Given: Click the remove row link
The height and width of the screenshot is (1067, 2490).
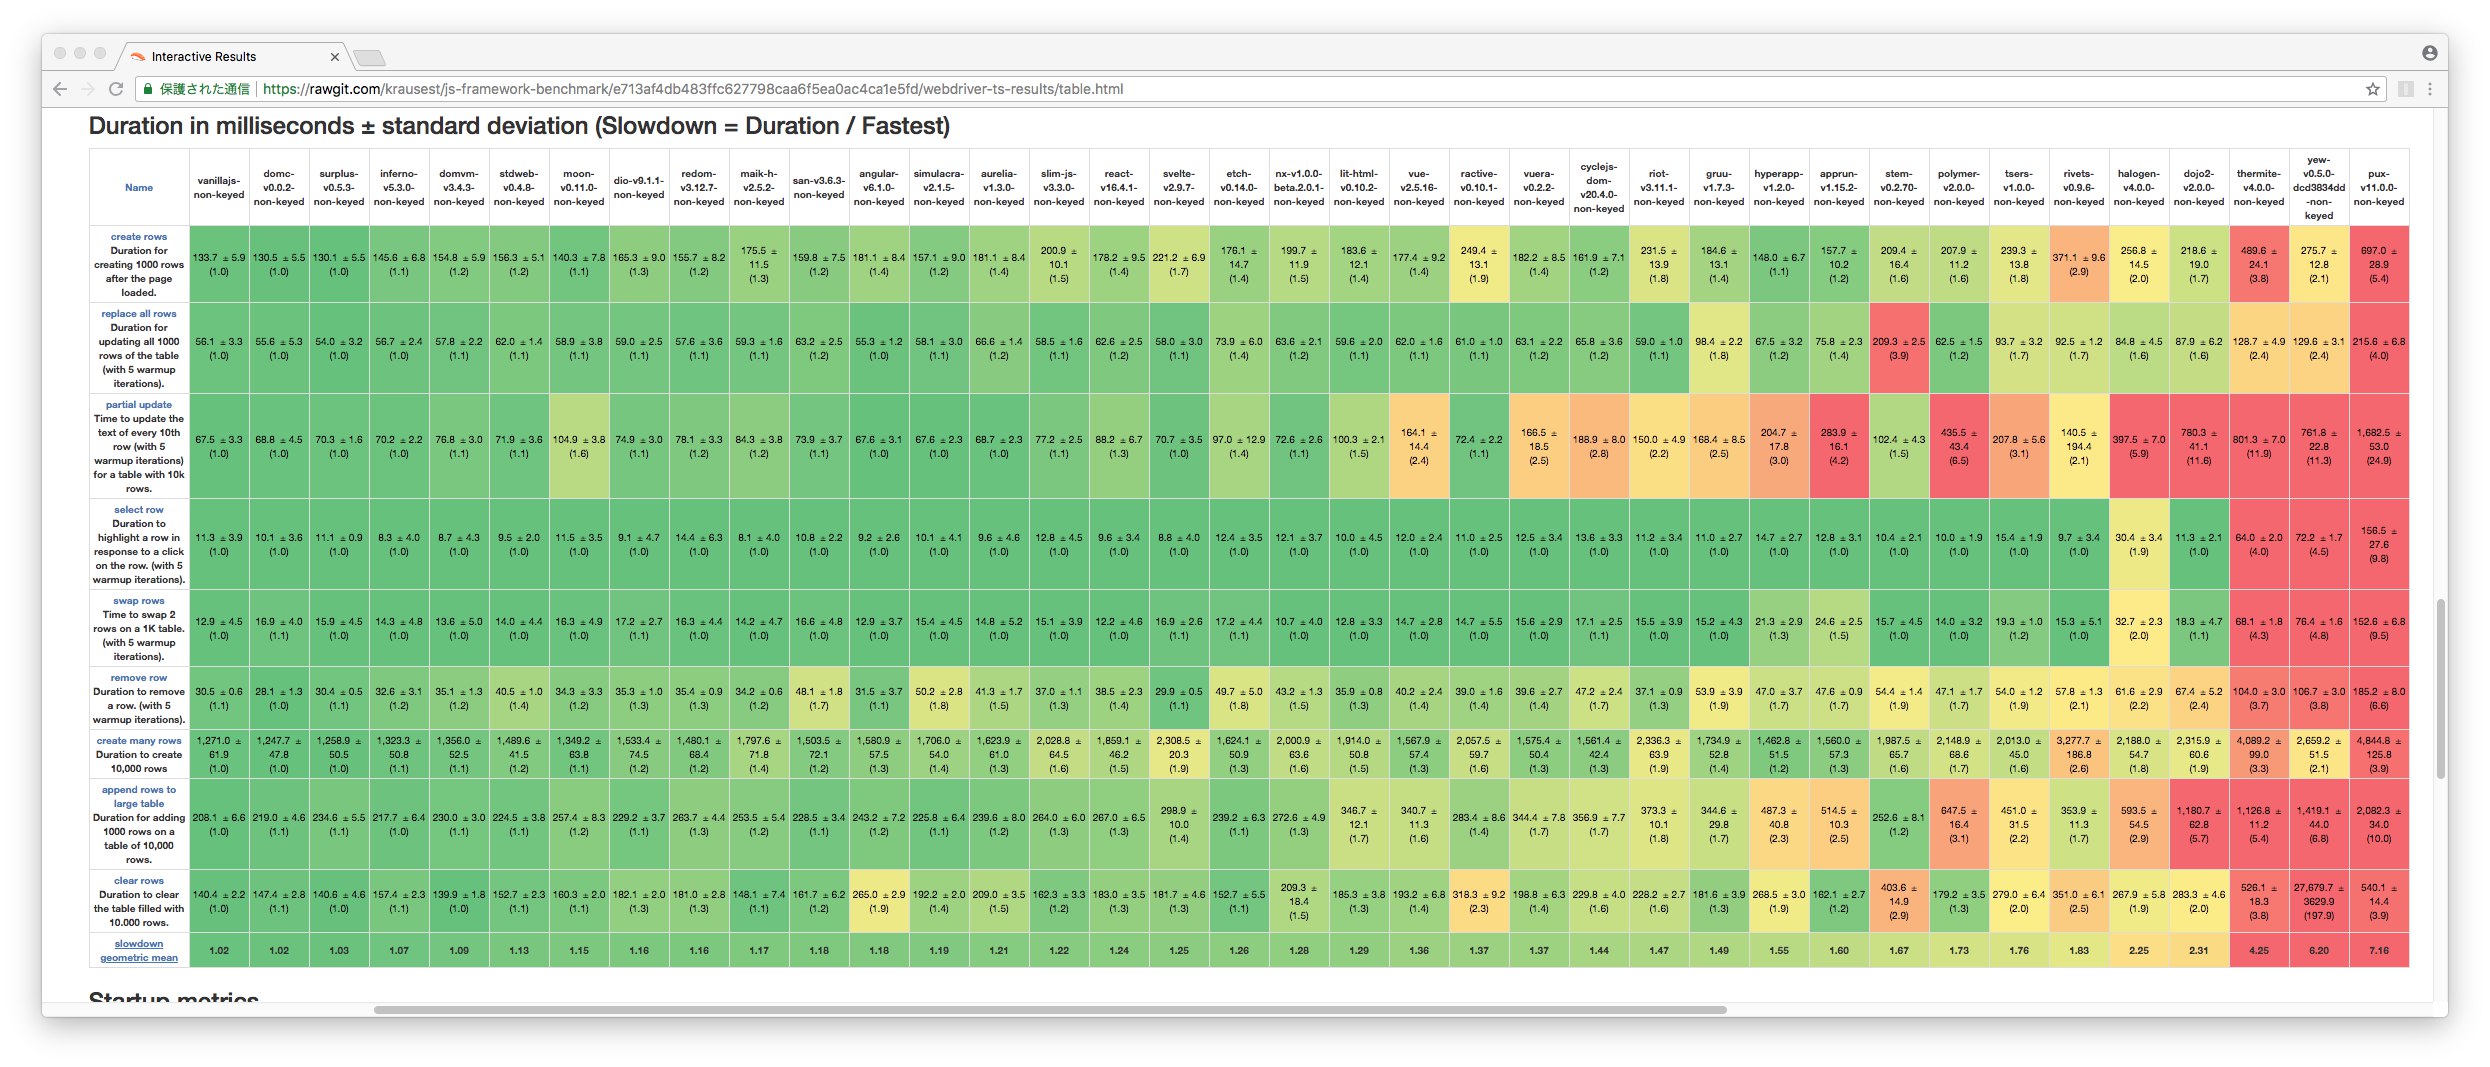Looking at the screenshot, I should (x=139, y=678).
